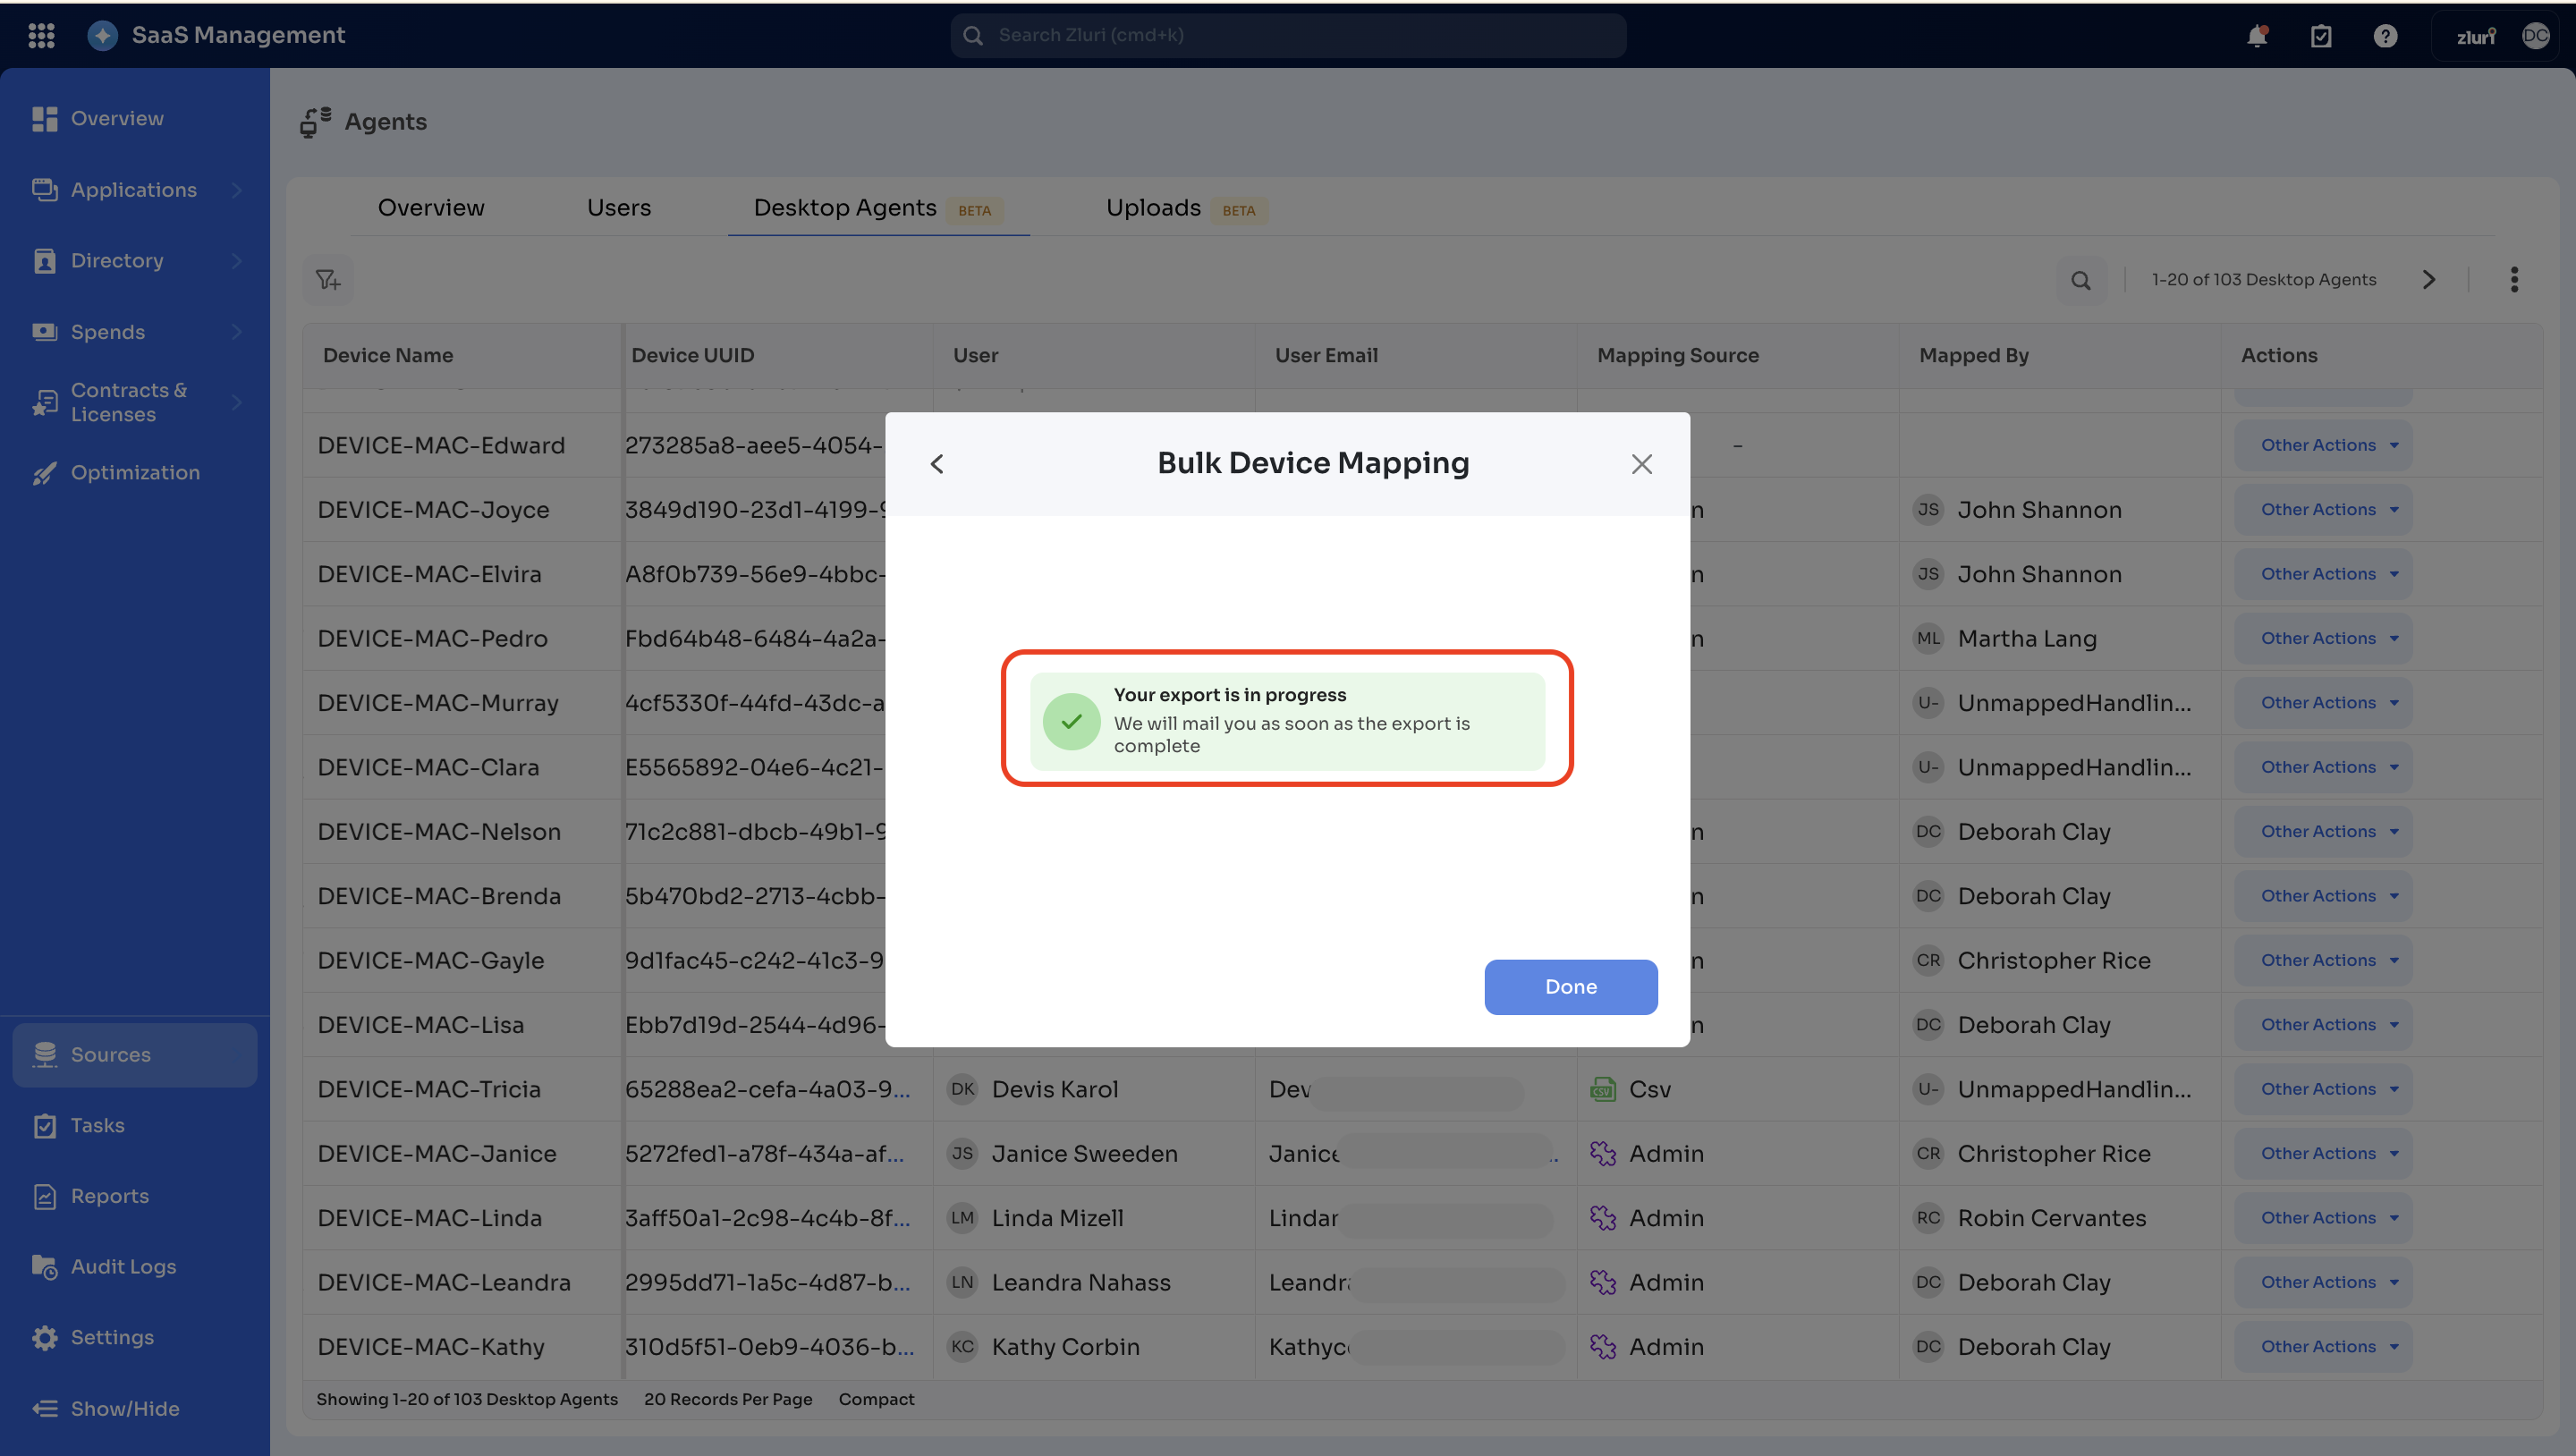Open the three-dot more options menu
This screenshot has height=1456, width=2576.
coord(2513,280)
